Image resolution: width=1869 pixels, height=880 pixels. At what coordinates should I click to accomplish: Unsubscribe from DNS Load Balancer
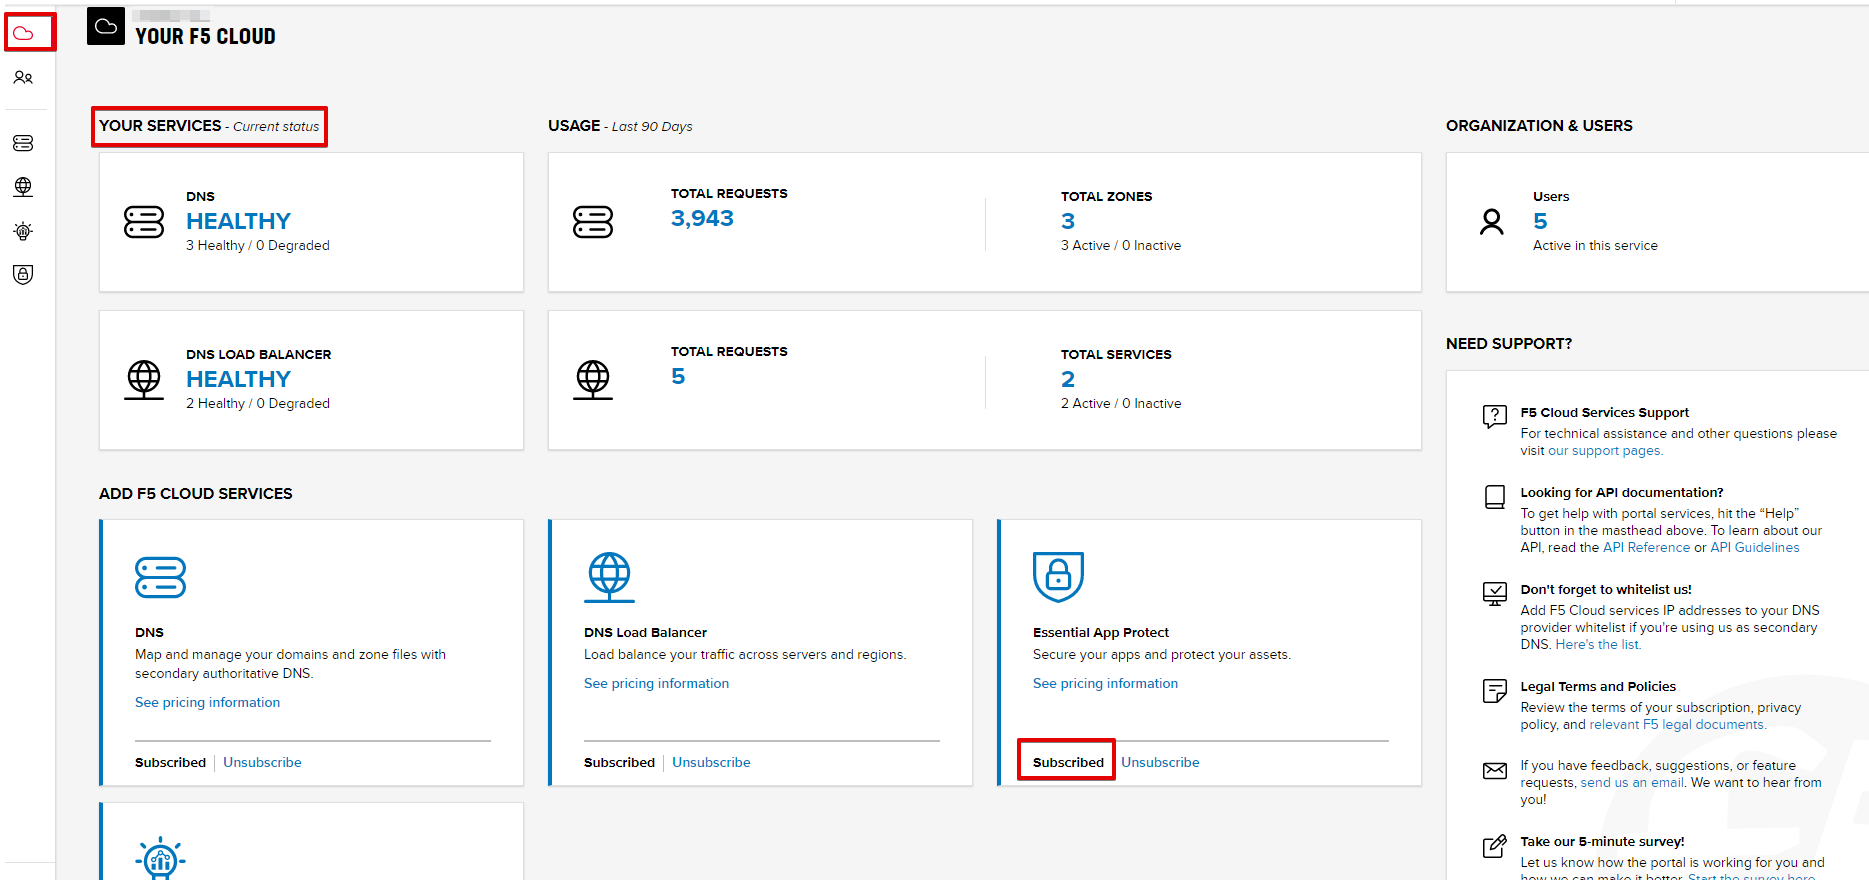(711, 762)
